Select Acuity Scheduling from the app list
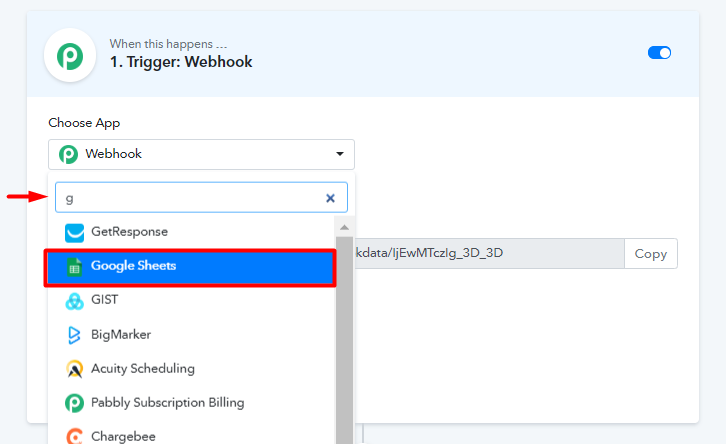Image resolution: width=726 pixels, height=444 pixels. click(191, 369)
